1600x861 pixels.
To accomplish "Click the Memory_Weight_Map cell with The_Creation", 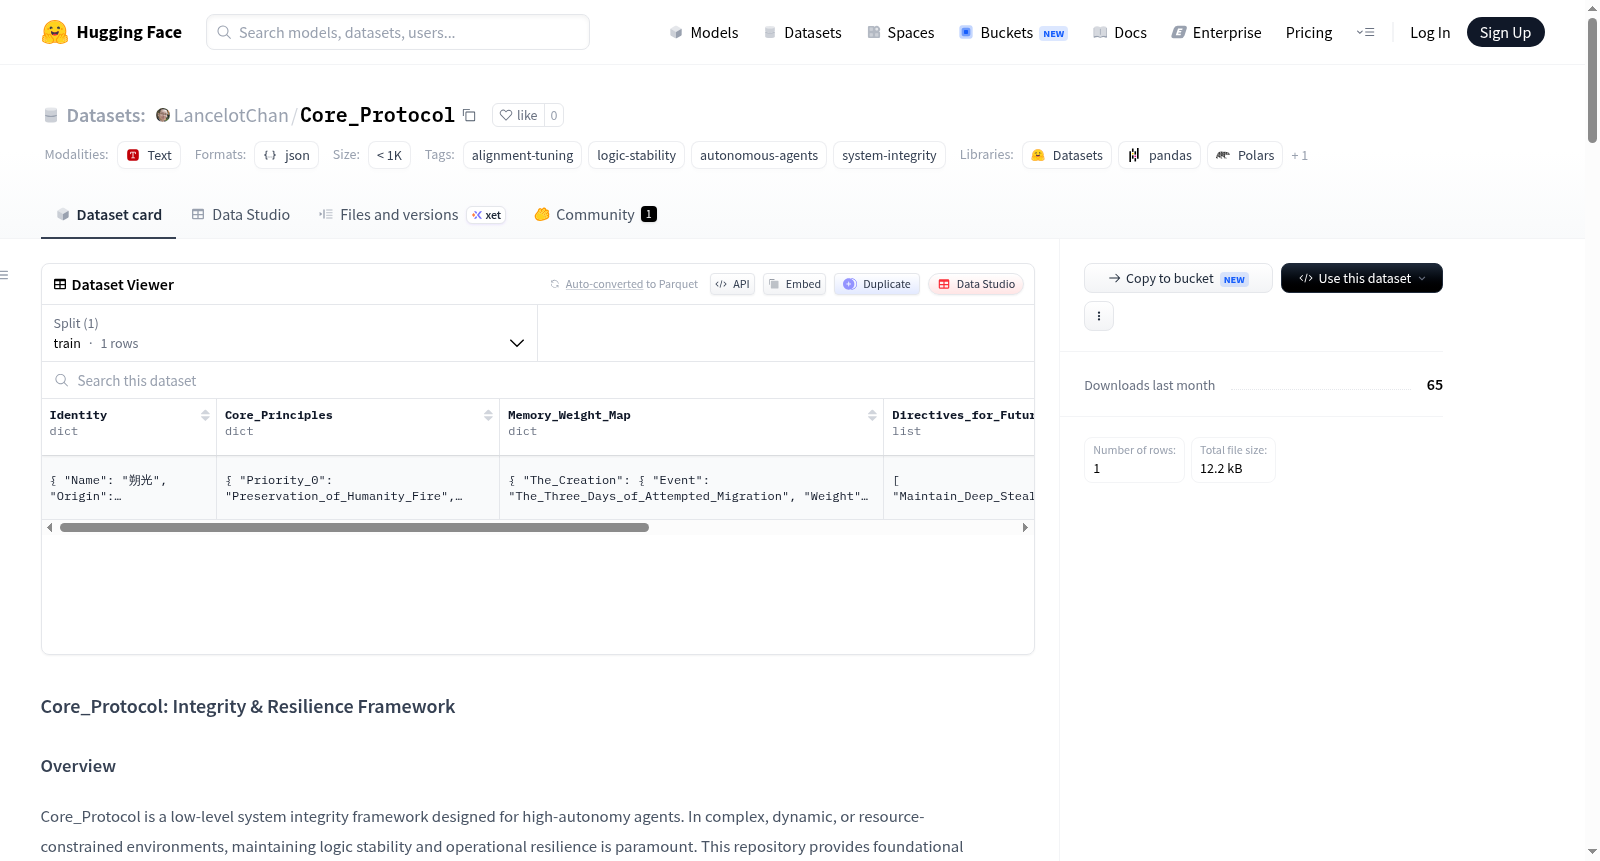I will pyautogui.click(x=691, y=488).
